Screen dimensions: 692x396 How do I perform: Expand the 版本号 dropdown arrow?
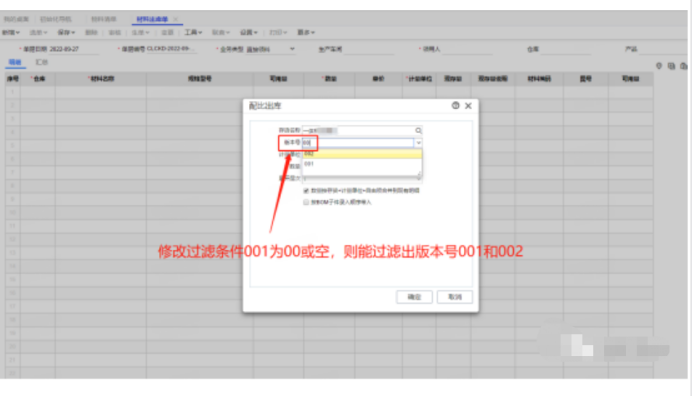418,143
